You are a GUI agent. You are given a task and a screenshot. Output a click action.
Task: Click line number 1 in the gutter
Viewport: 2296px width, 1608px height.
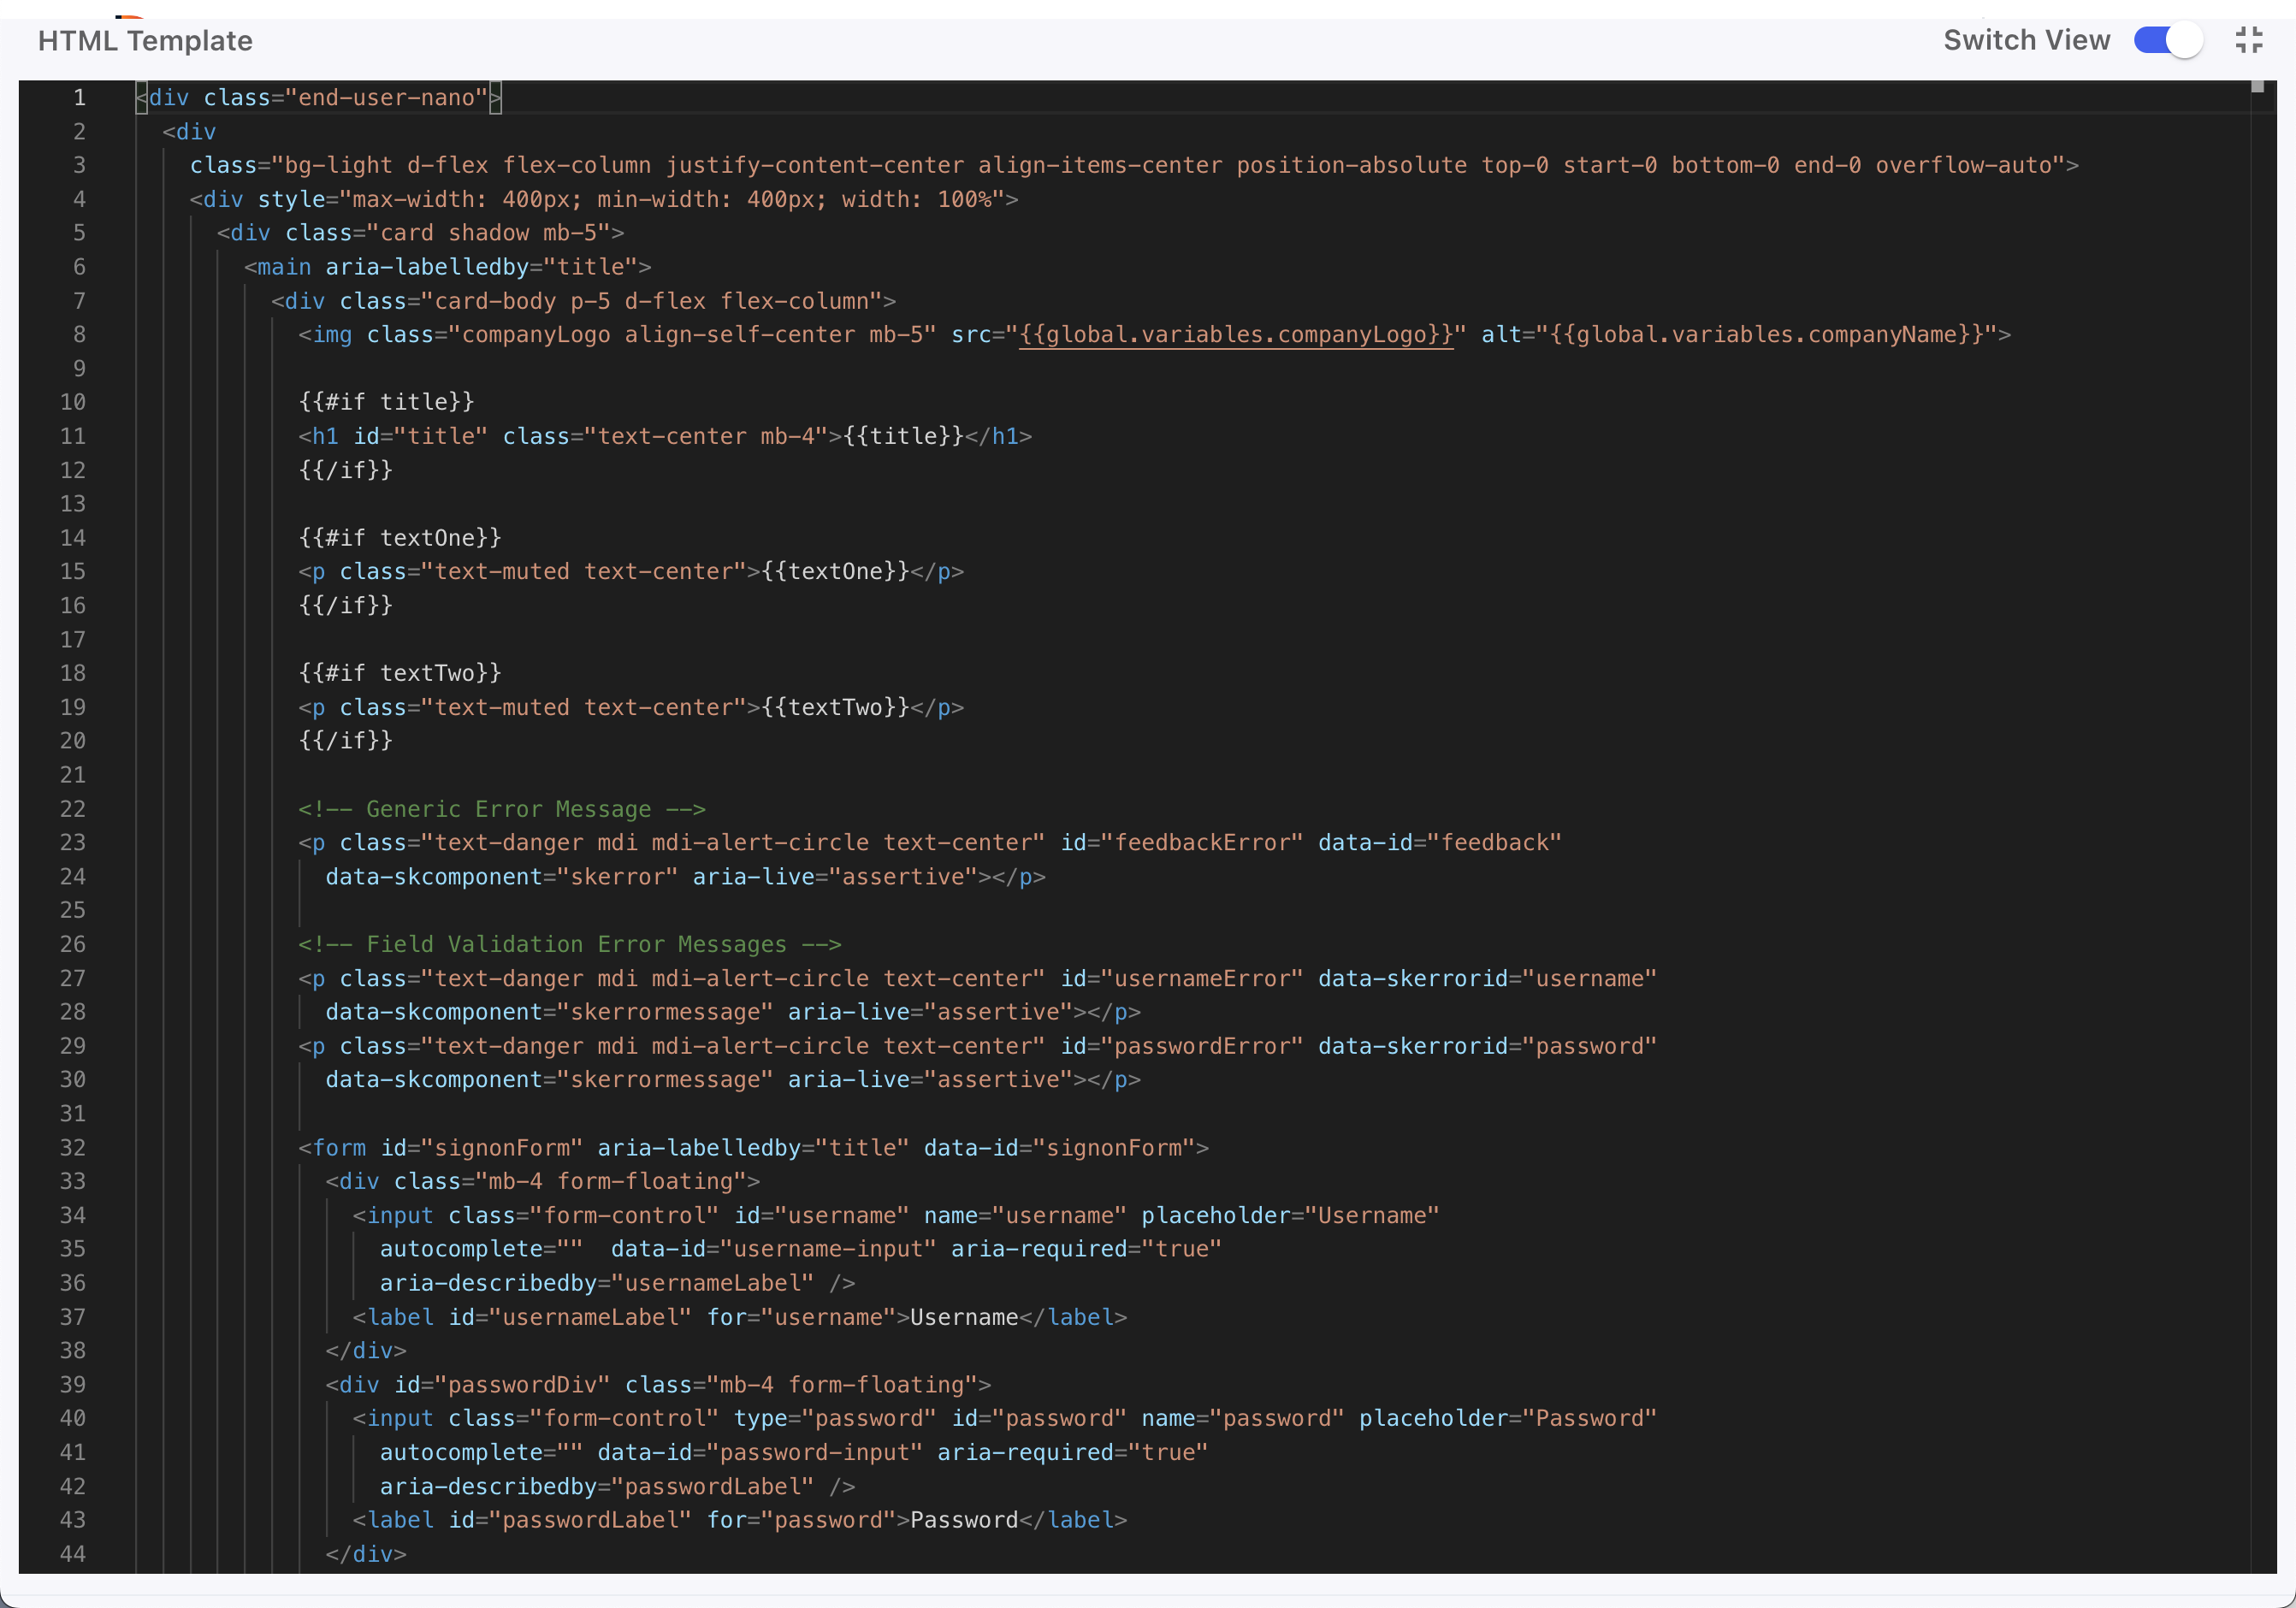tap(80, 97)
